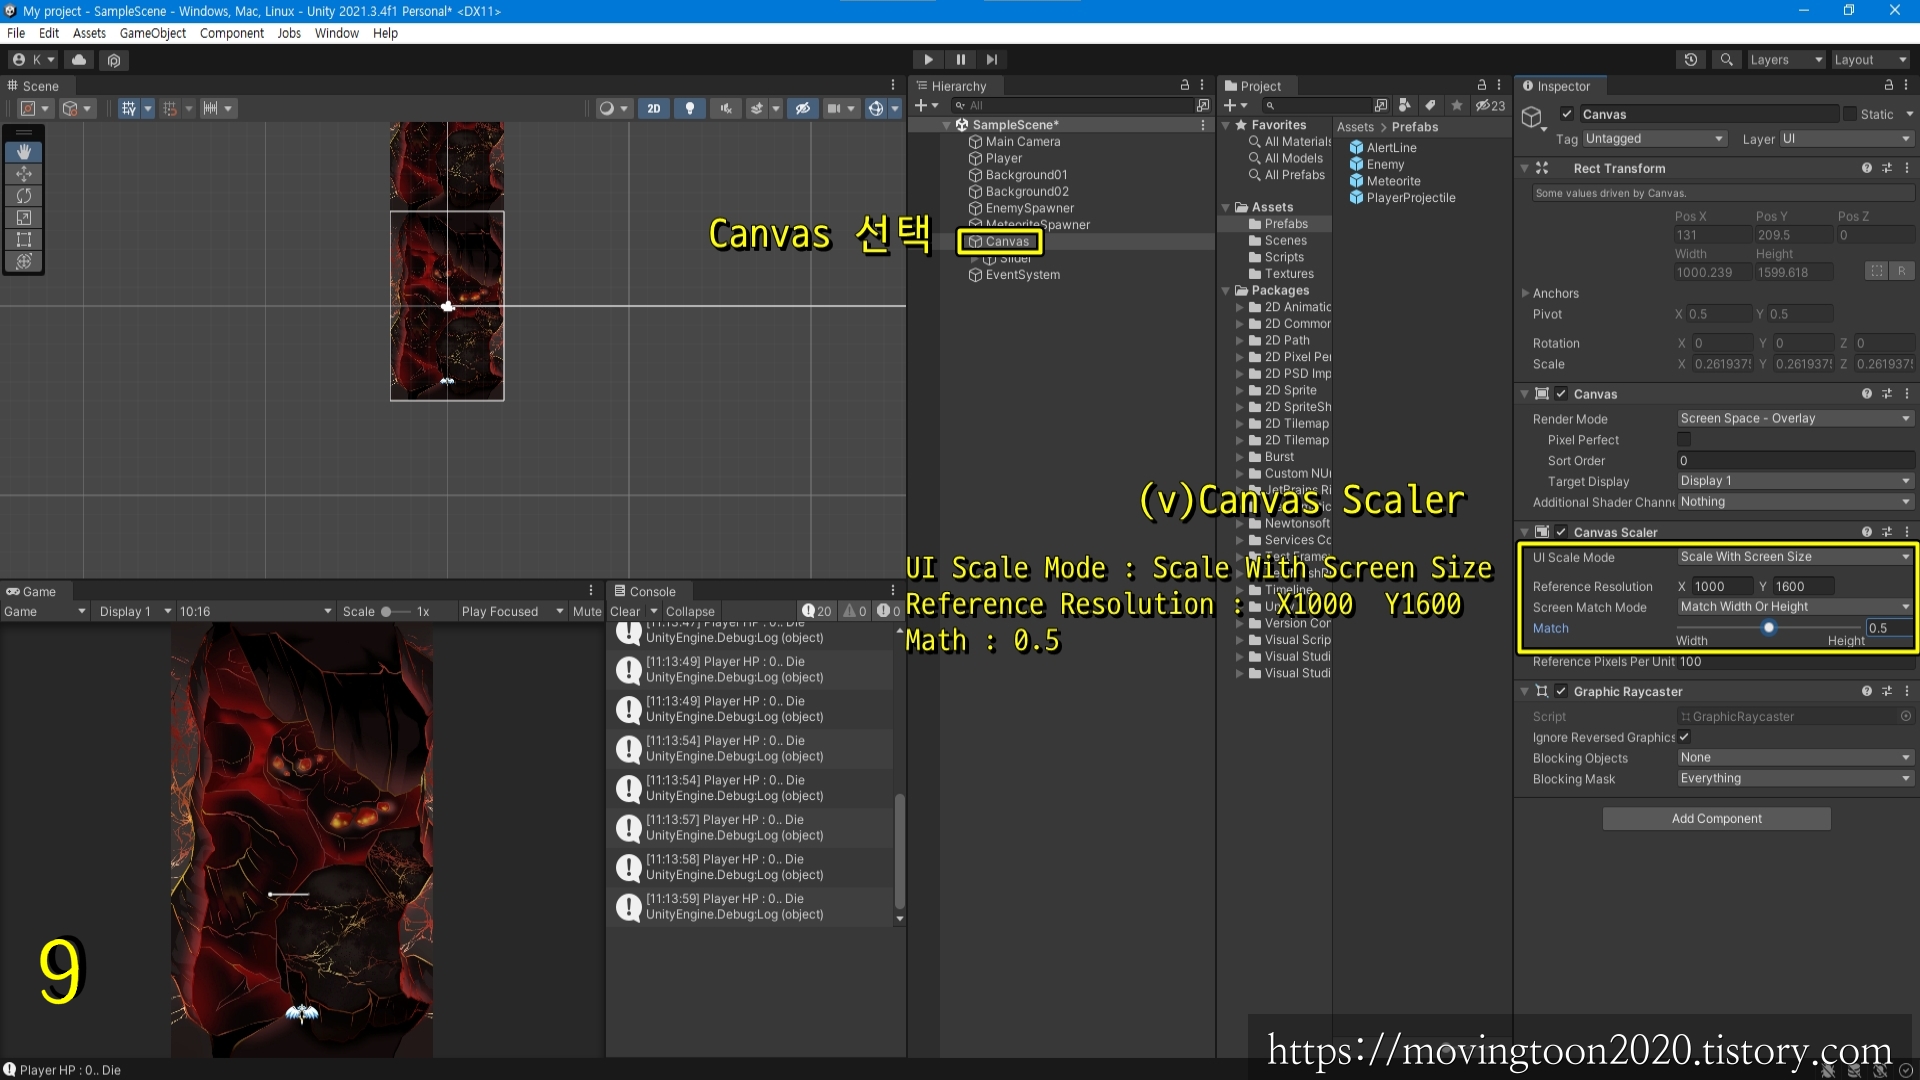Image resolution: width=1920 pixels, height=1080 pixels.
Task: Click the Add Component button
Action: pyautogui.click(x=1717, y=818)
